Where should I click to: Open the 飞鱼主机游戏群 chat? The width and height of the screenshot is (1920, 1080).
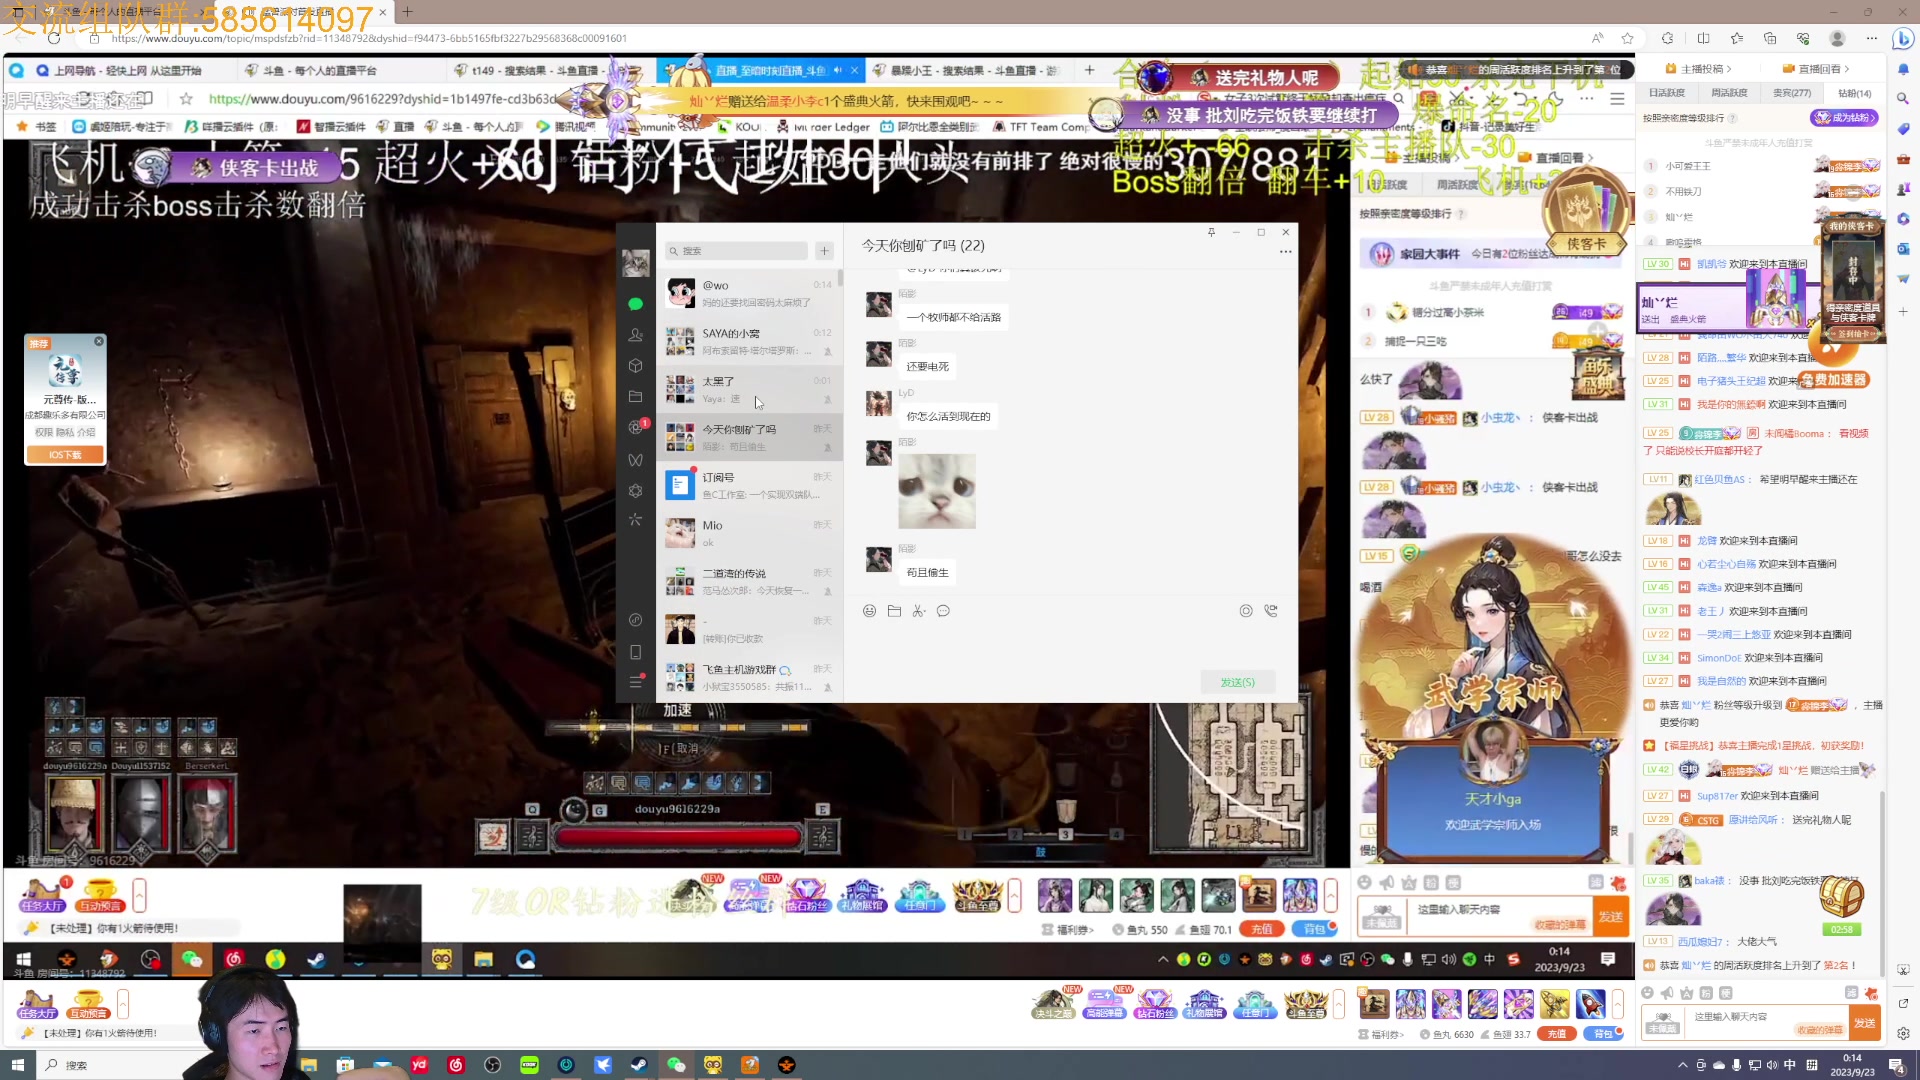point(749,677)
